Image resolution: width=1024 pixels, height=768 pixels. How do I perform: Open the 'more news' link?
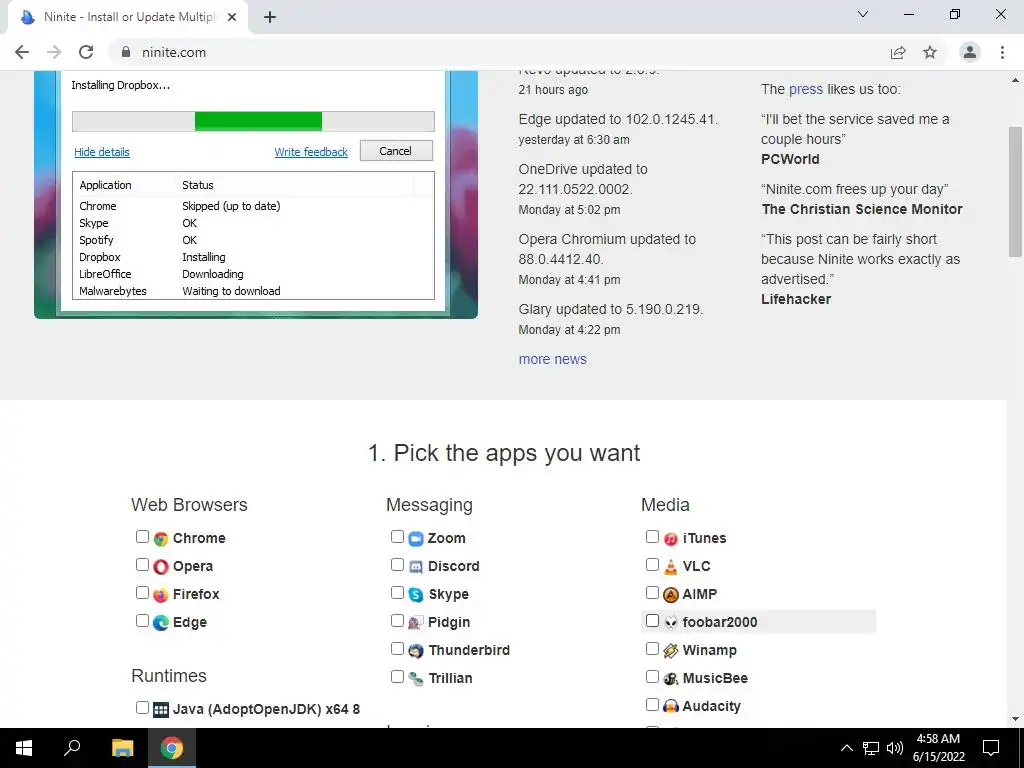coord(552,359)
